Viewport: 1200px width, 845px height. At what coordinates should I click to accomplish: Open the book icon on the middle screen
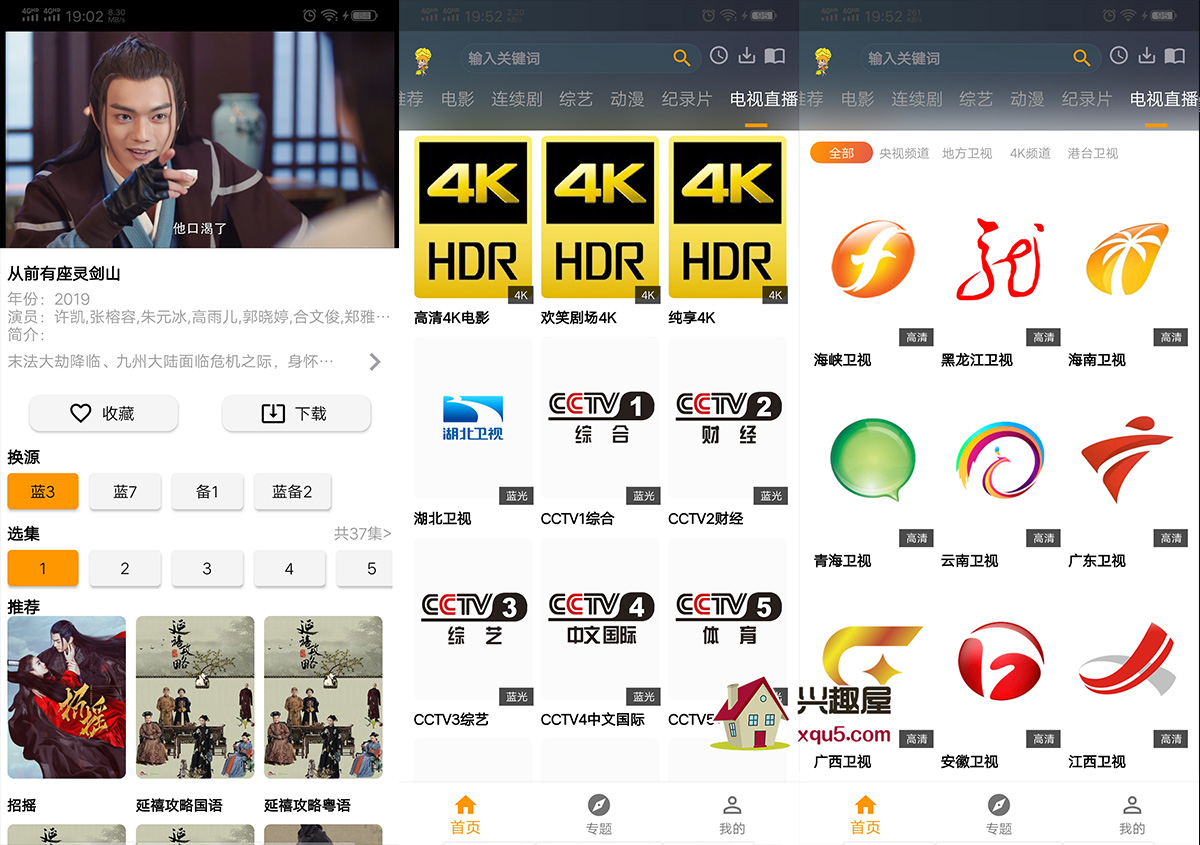point(774,56)
